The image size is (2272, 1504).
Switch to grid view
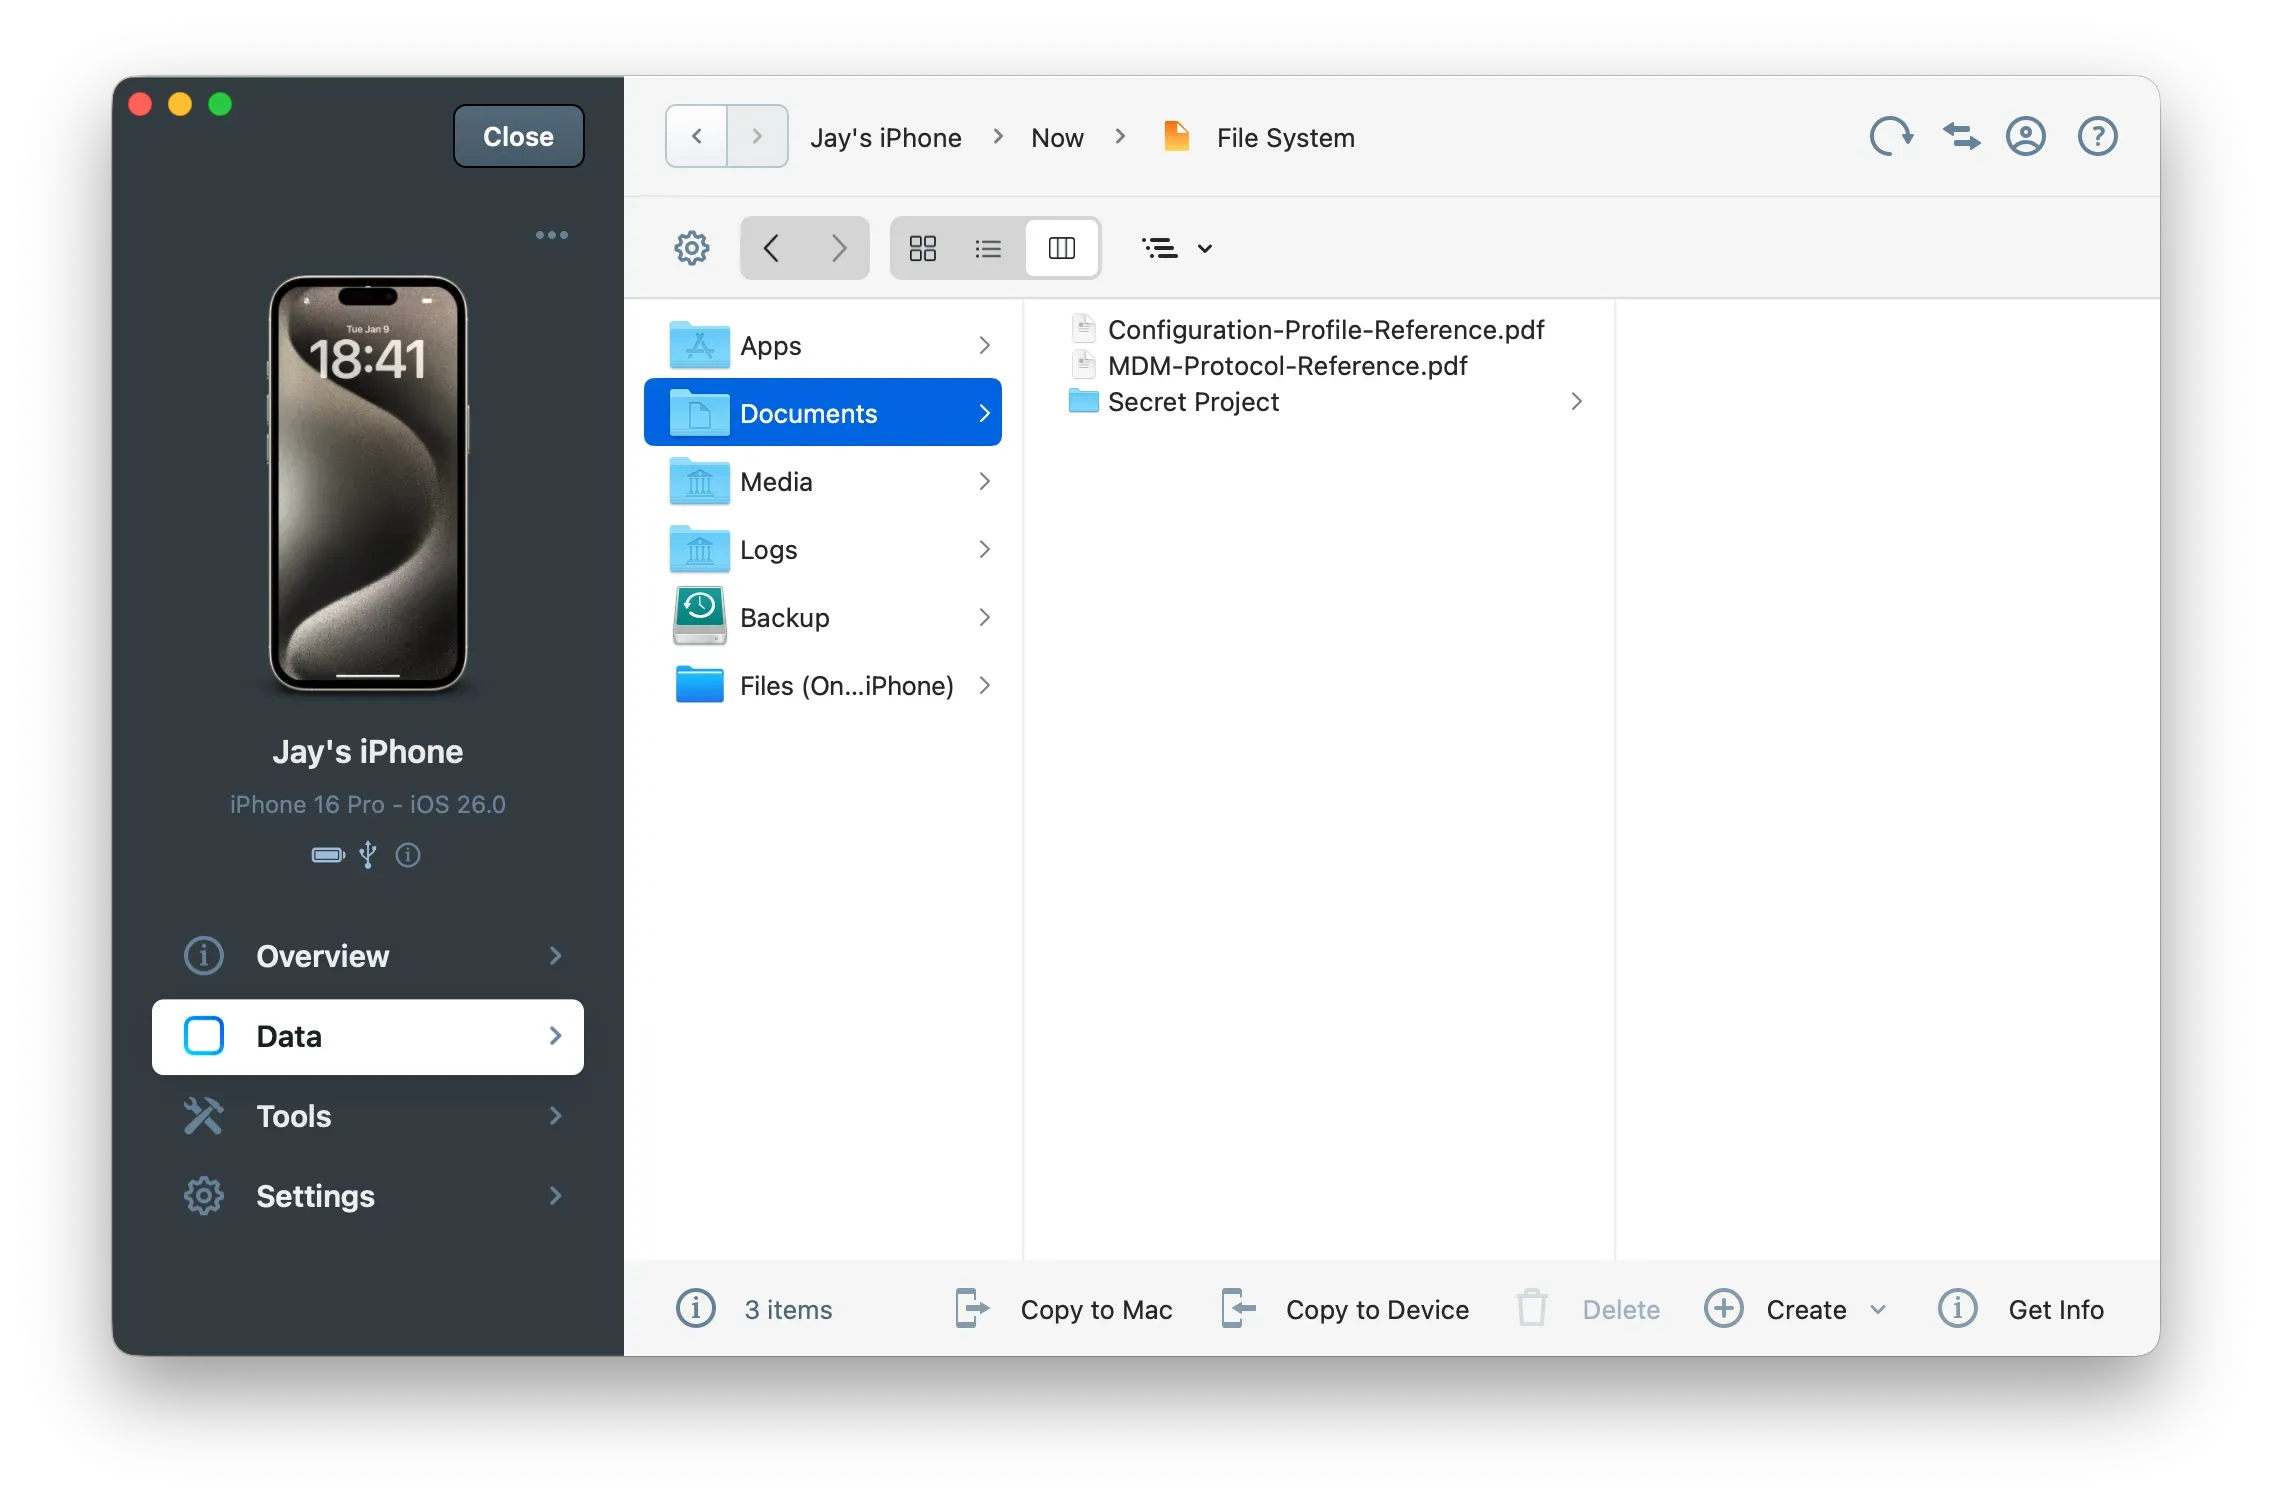pos(922,247)
